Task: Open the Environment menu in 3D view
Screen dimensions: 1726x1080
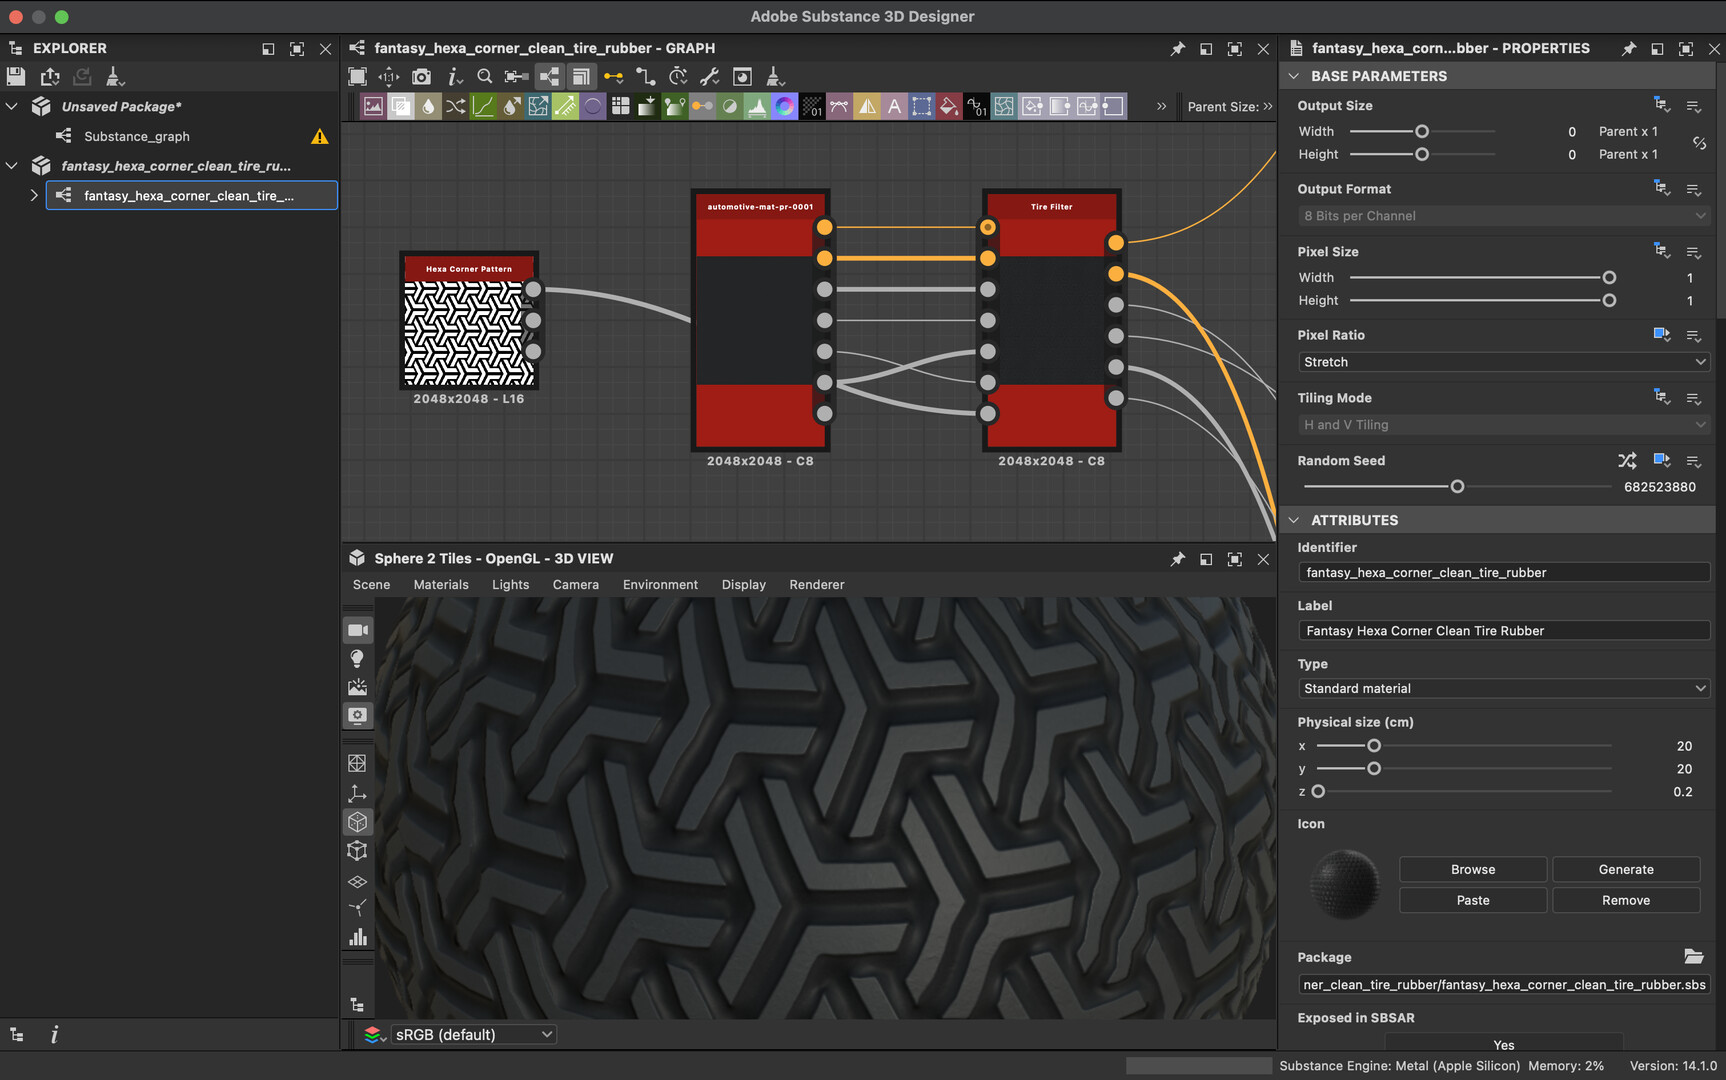Action: click(x=660, y=585)
